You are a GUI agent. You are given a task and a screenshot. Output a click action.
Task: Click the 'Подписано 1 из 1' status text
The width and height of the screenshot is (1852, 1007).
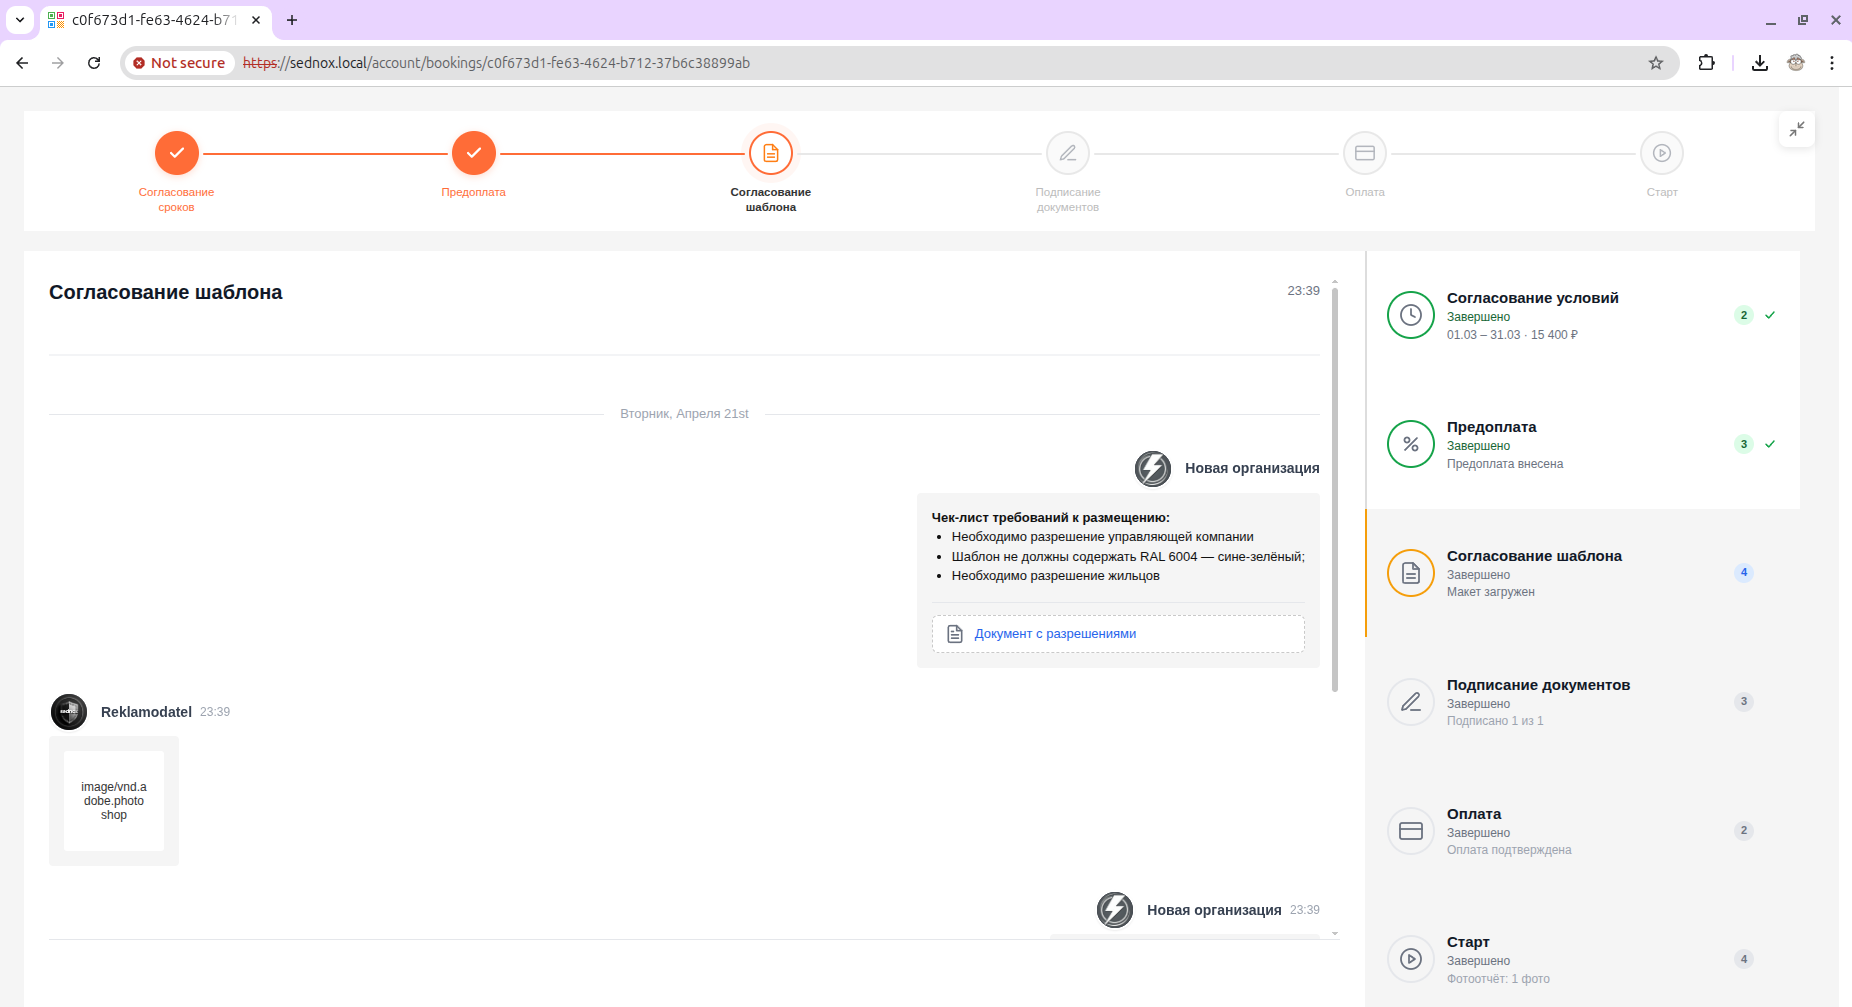click(1495, 721)
